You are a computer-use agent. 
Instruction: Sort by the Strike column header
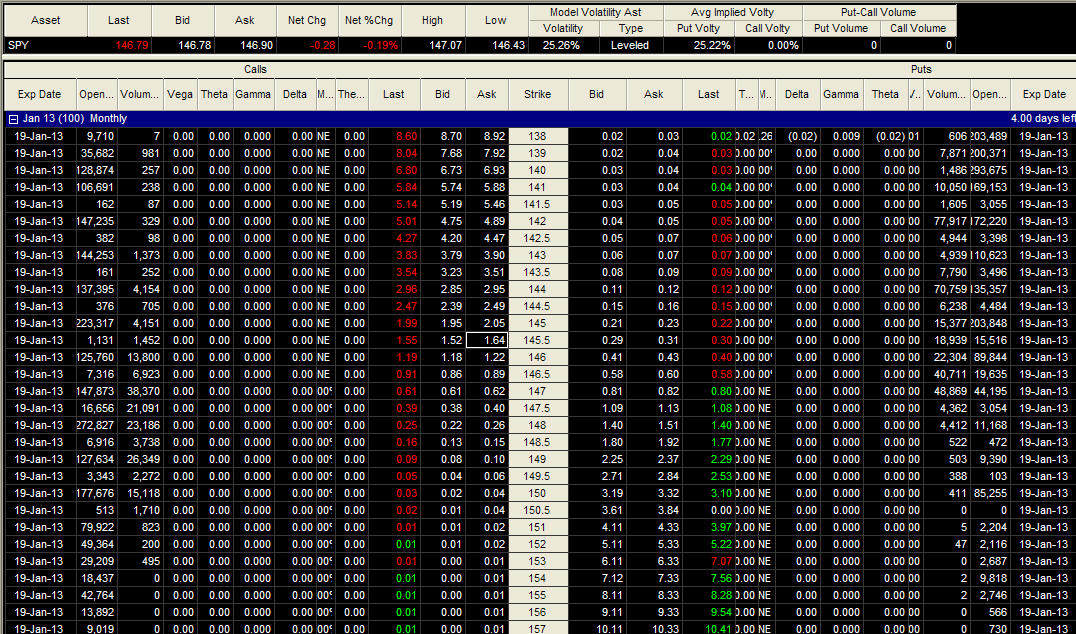538,94
